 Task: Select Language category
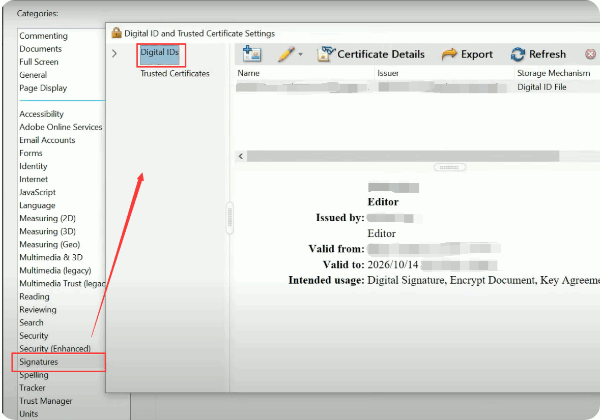point(38,205)
